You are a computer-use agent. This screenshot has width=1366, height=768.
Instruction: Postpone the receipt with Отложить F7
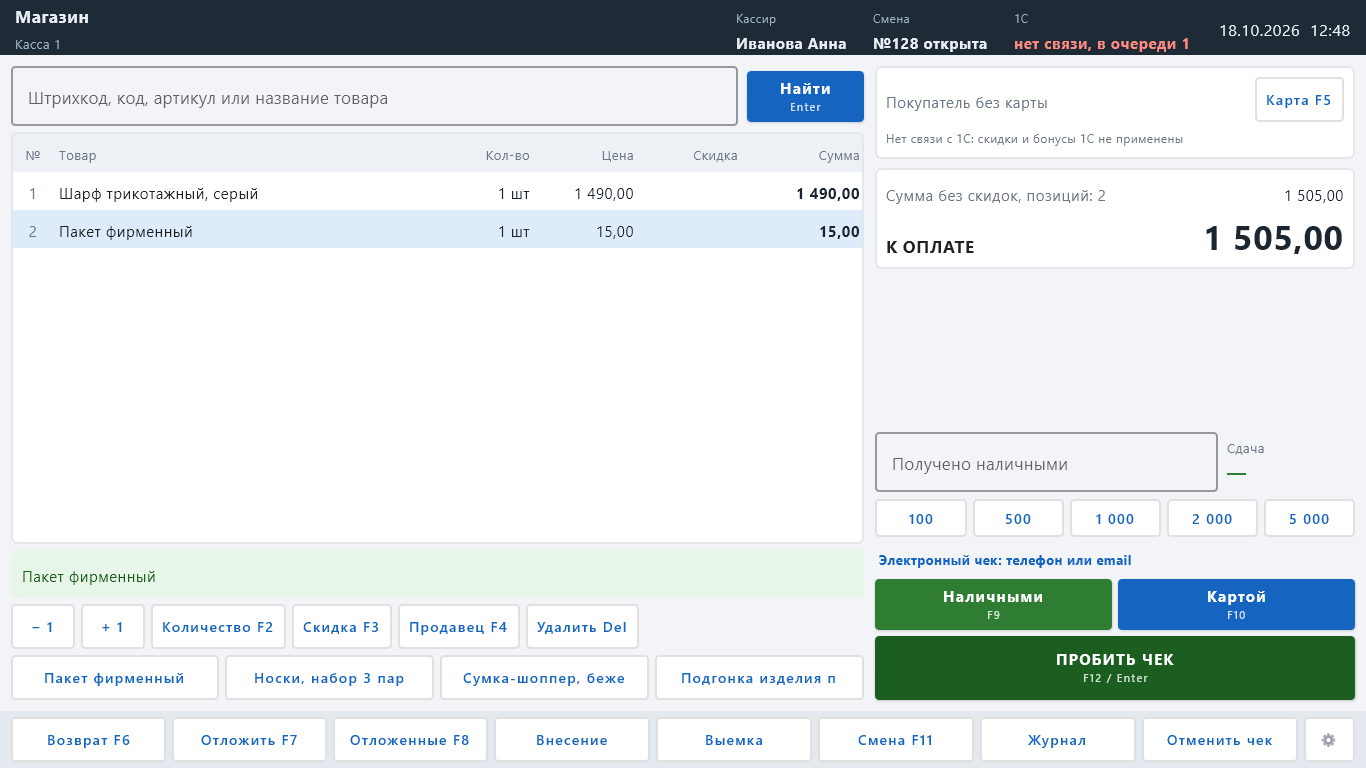250,740
